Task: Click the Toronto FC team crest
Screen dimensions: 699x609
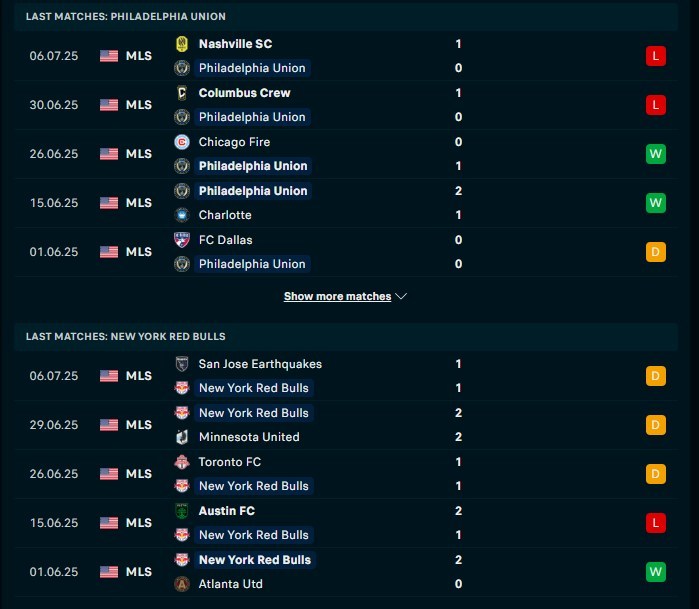Action: [x=182, y=462]
